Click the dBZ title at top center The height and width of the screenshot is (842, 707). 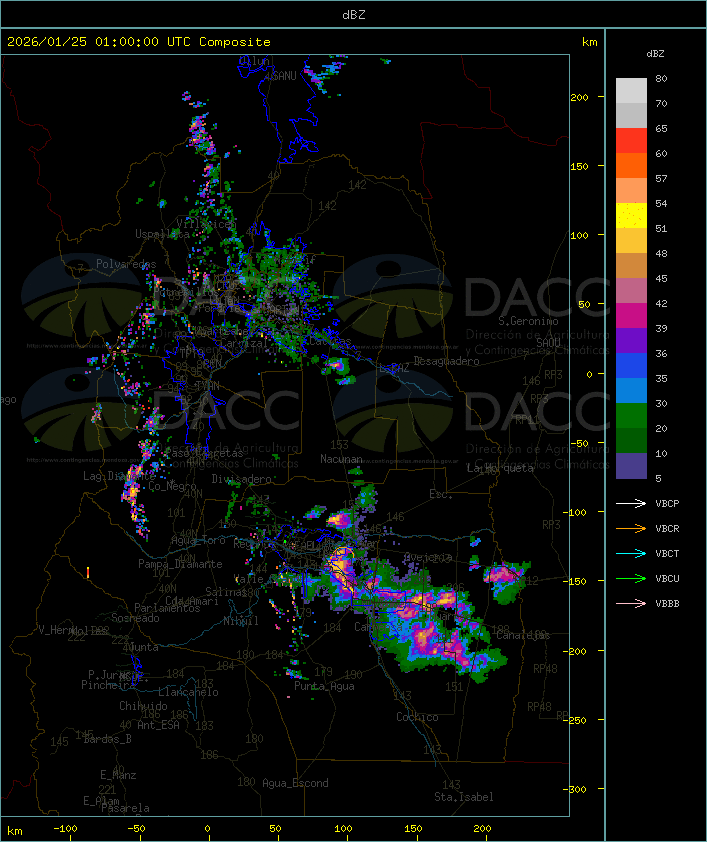(x=353, y=14)
